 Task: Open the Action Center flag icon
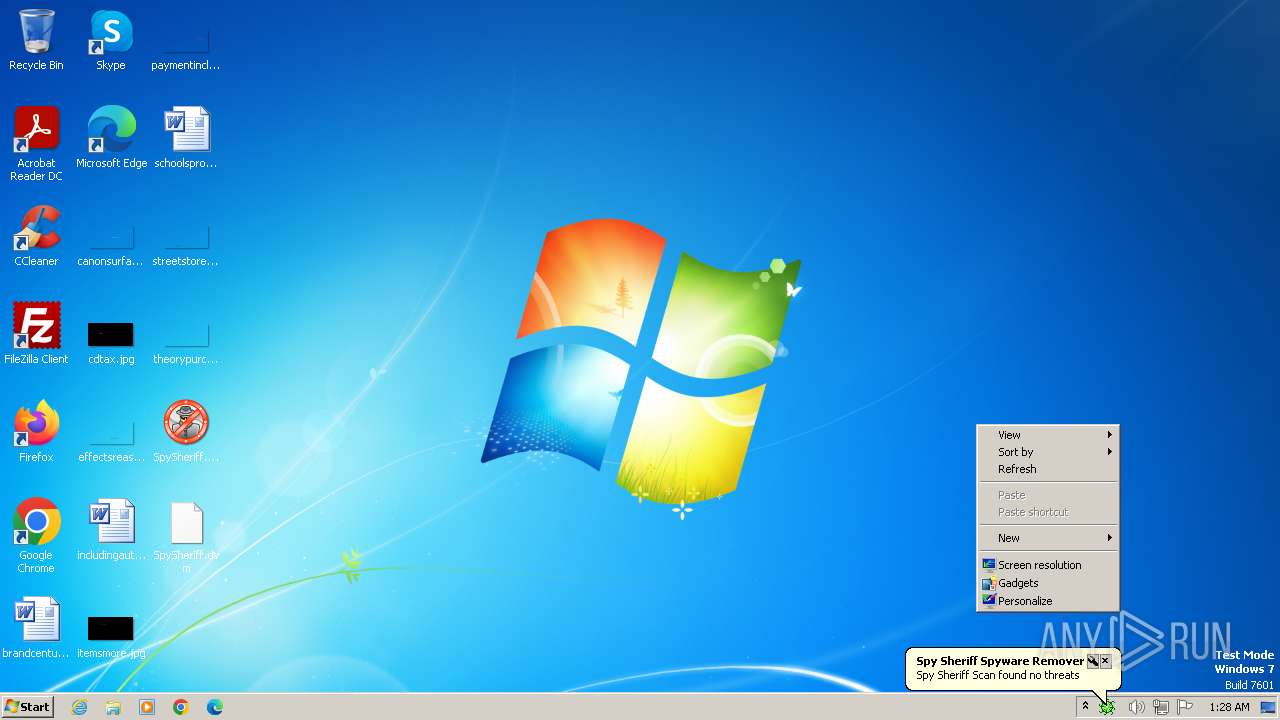1185,707
